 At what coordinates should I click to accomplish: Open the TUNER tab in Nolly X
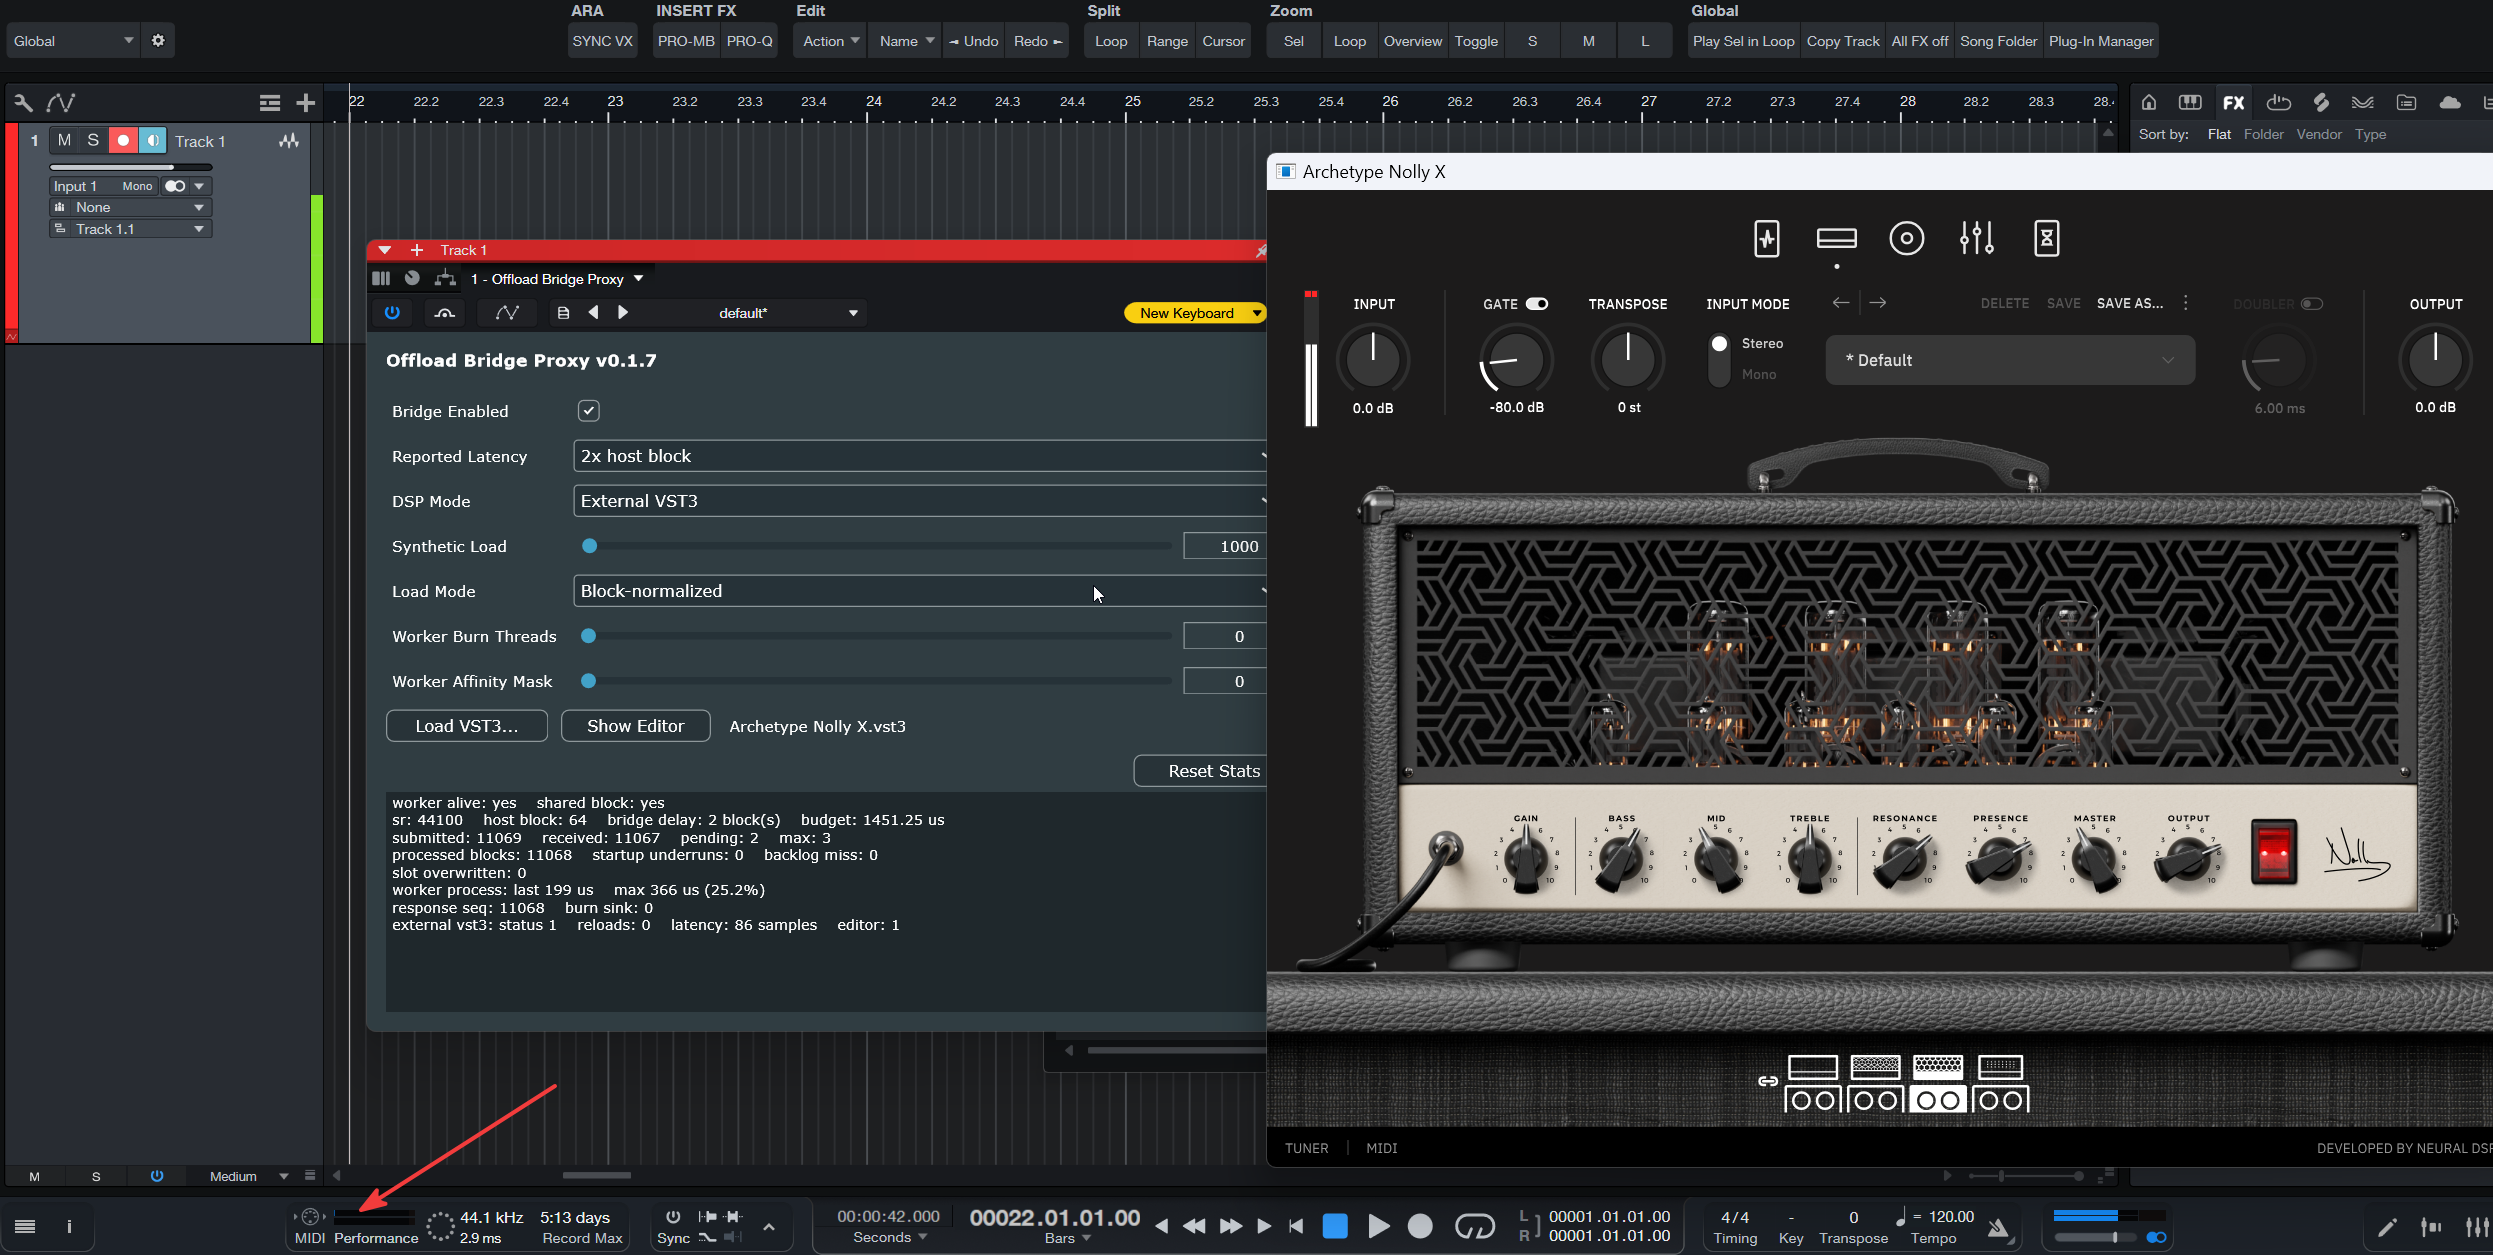pos(1306,1148)
